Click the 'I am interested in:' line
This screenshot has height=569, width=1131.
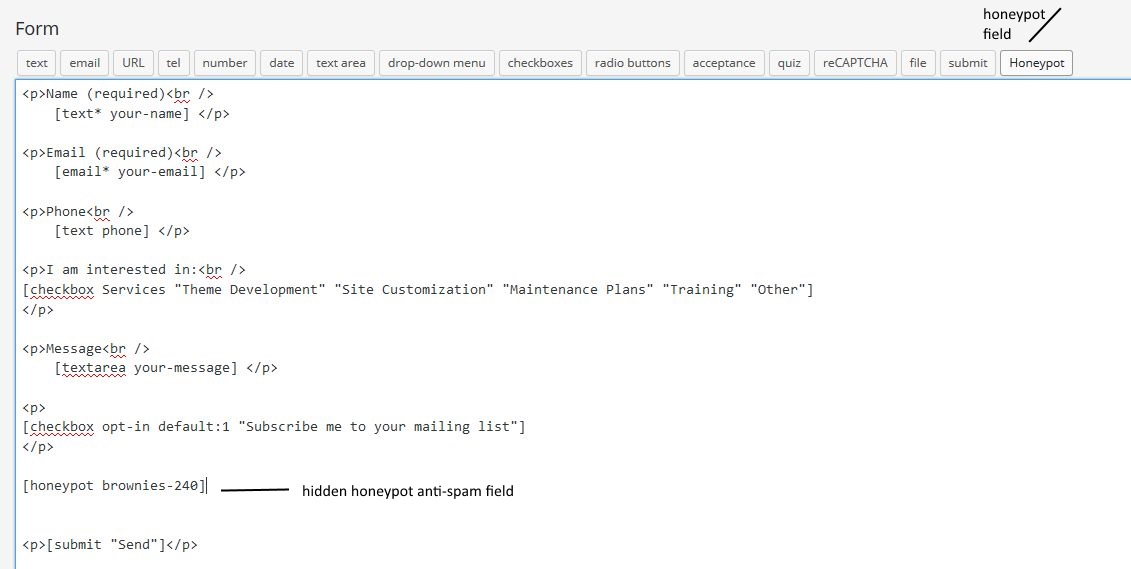(x=134, y=270)
